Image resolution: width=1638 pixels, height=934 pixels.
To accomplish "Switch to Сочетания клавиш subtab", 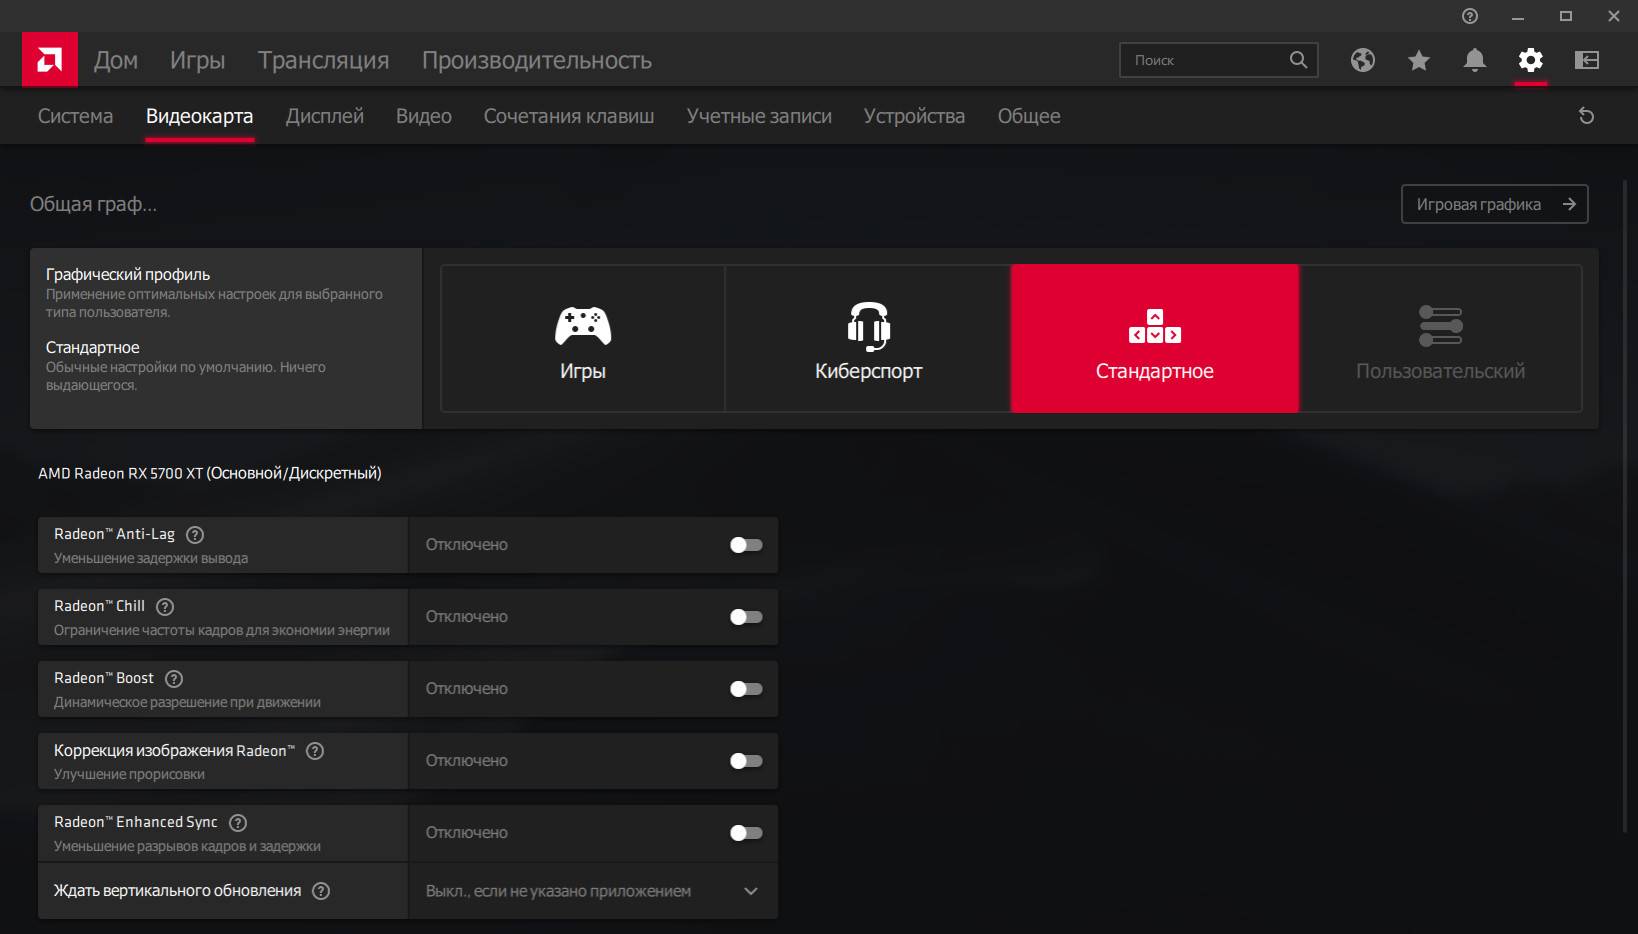I will coord(569,116).
